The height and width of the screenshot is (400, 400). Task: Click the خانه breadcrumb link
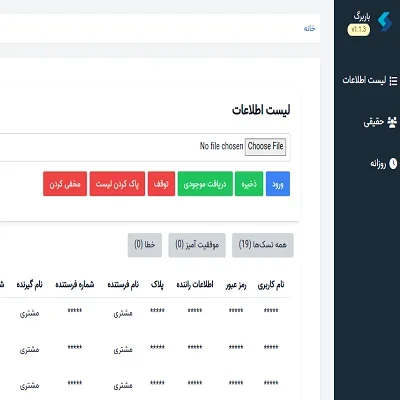click(309, 28)
